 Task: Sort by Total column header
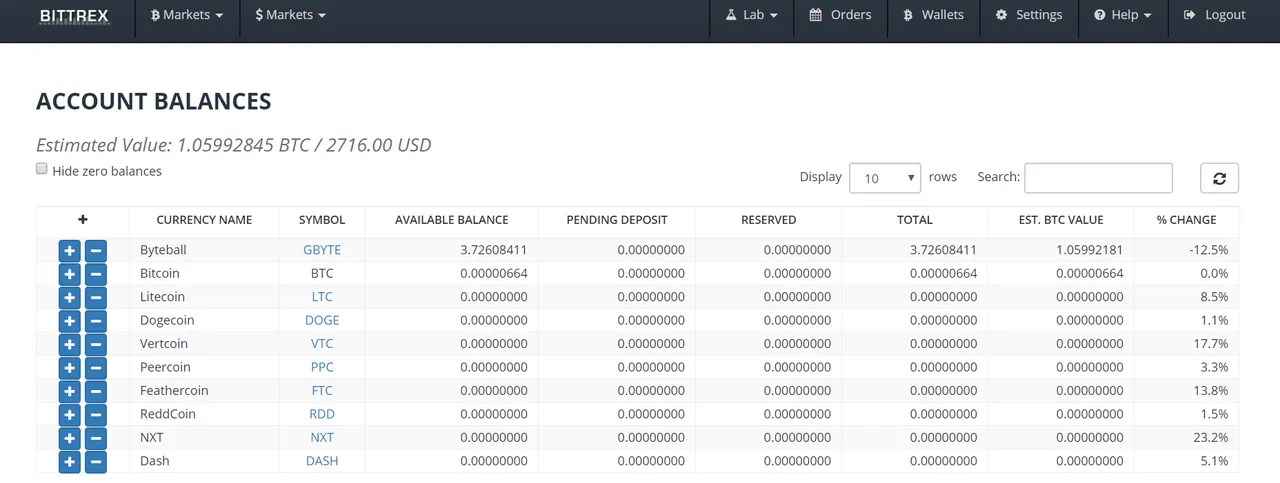point(915,220)
